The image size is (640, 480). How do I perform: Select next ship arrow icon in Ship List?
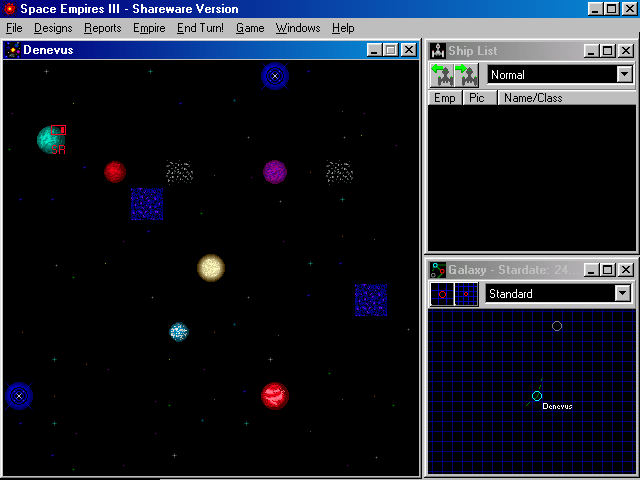pos(466,75)
